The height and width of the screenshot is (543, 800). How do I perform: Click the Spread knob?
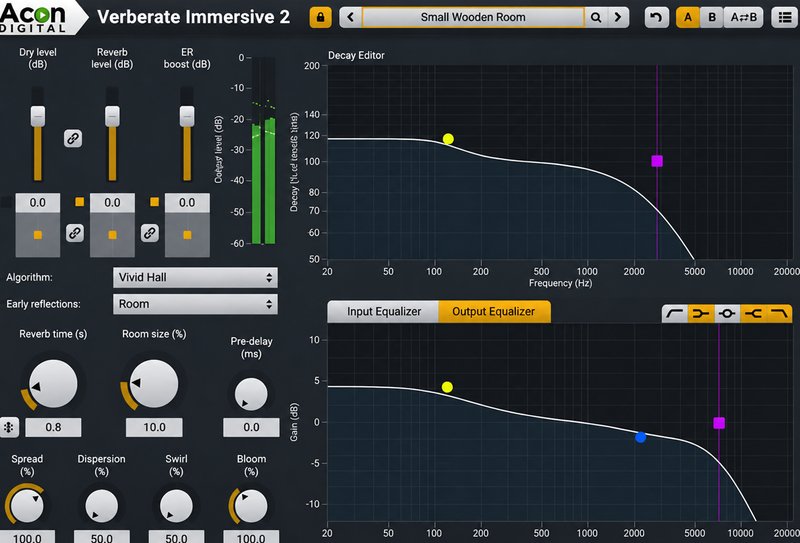point(27,507)
